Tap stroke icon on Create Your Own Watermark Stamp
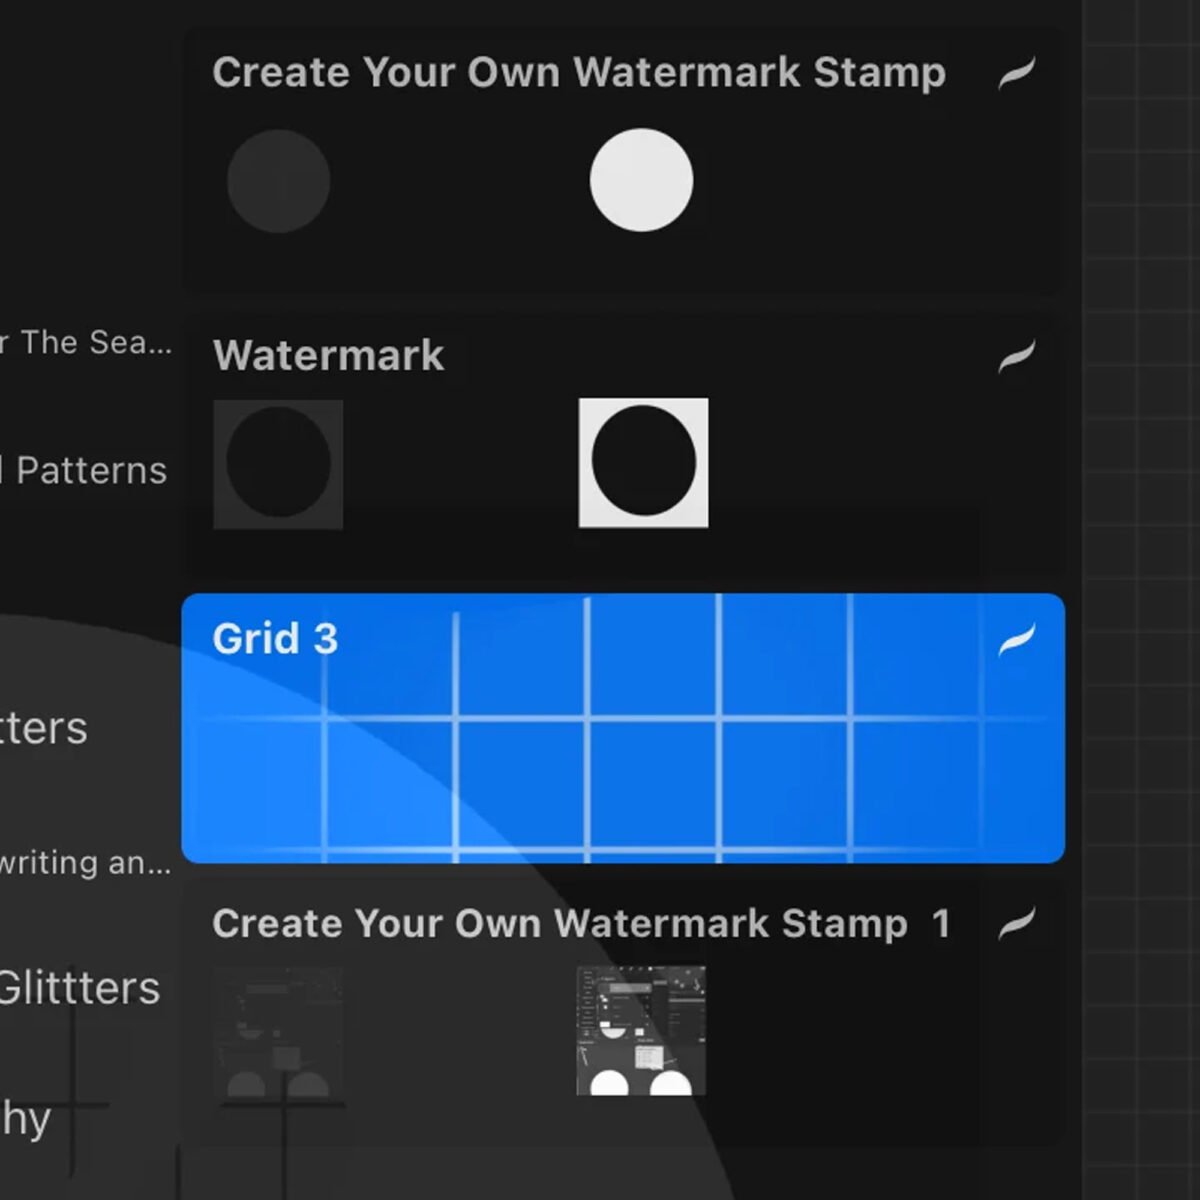 [x=1016, y=73]
